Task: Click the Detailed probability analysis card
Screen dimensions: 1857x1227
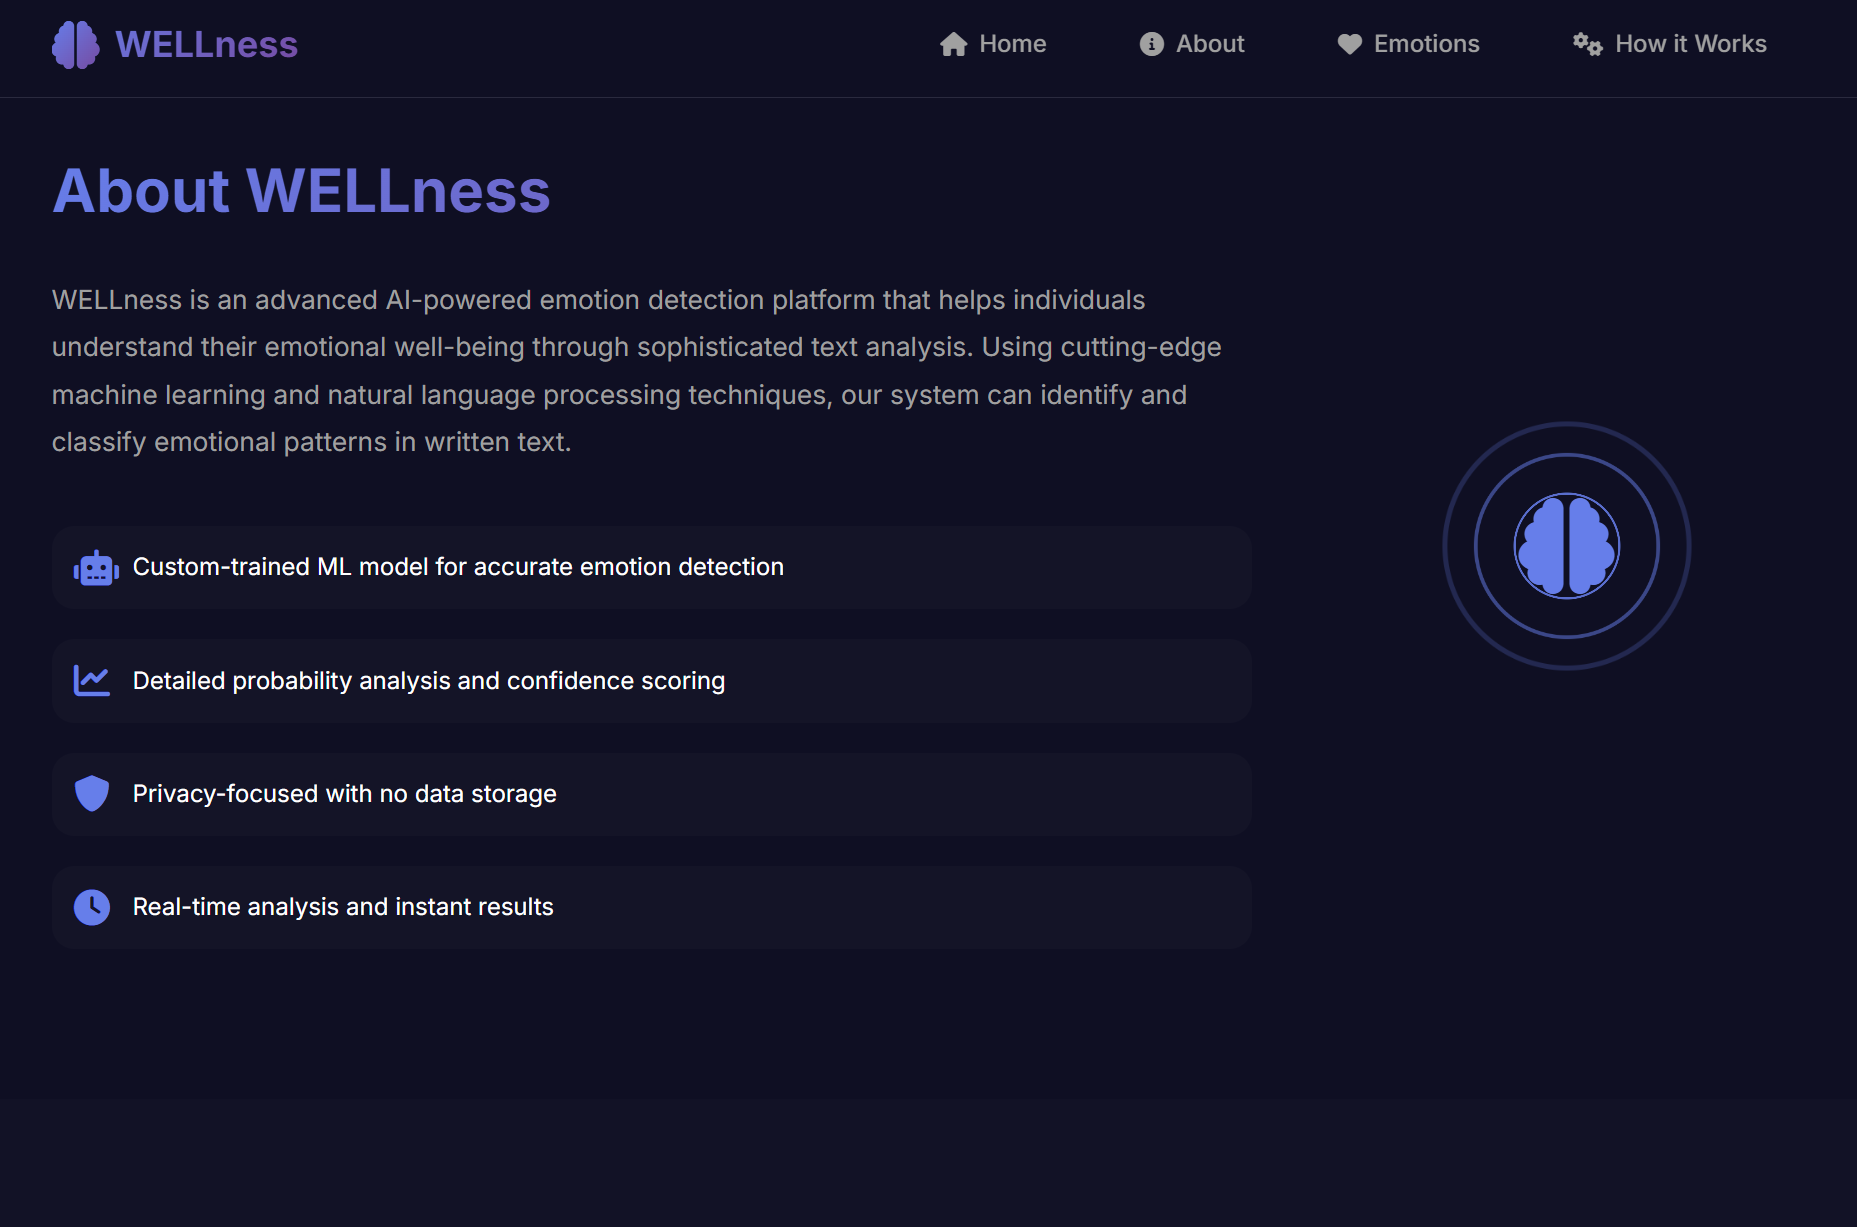Action: point(651,680)
